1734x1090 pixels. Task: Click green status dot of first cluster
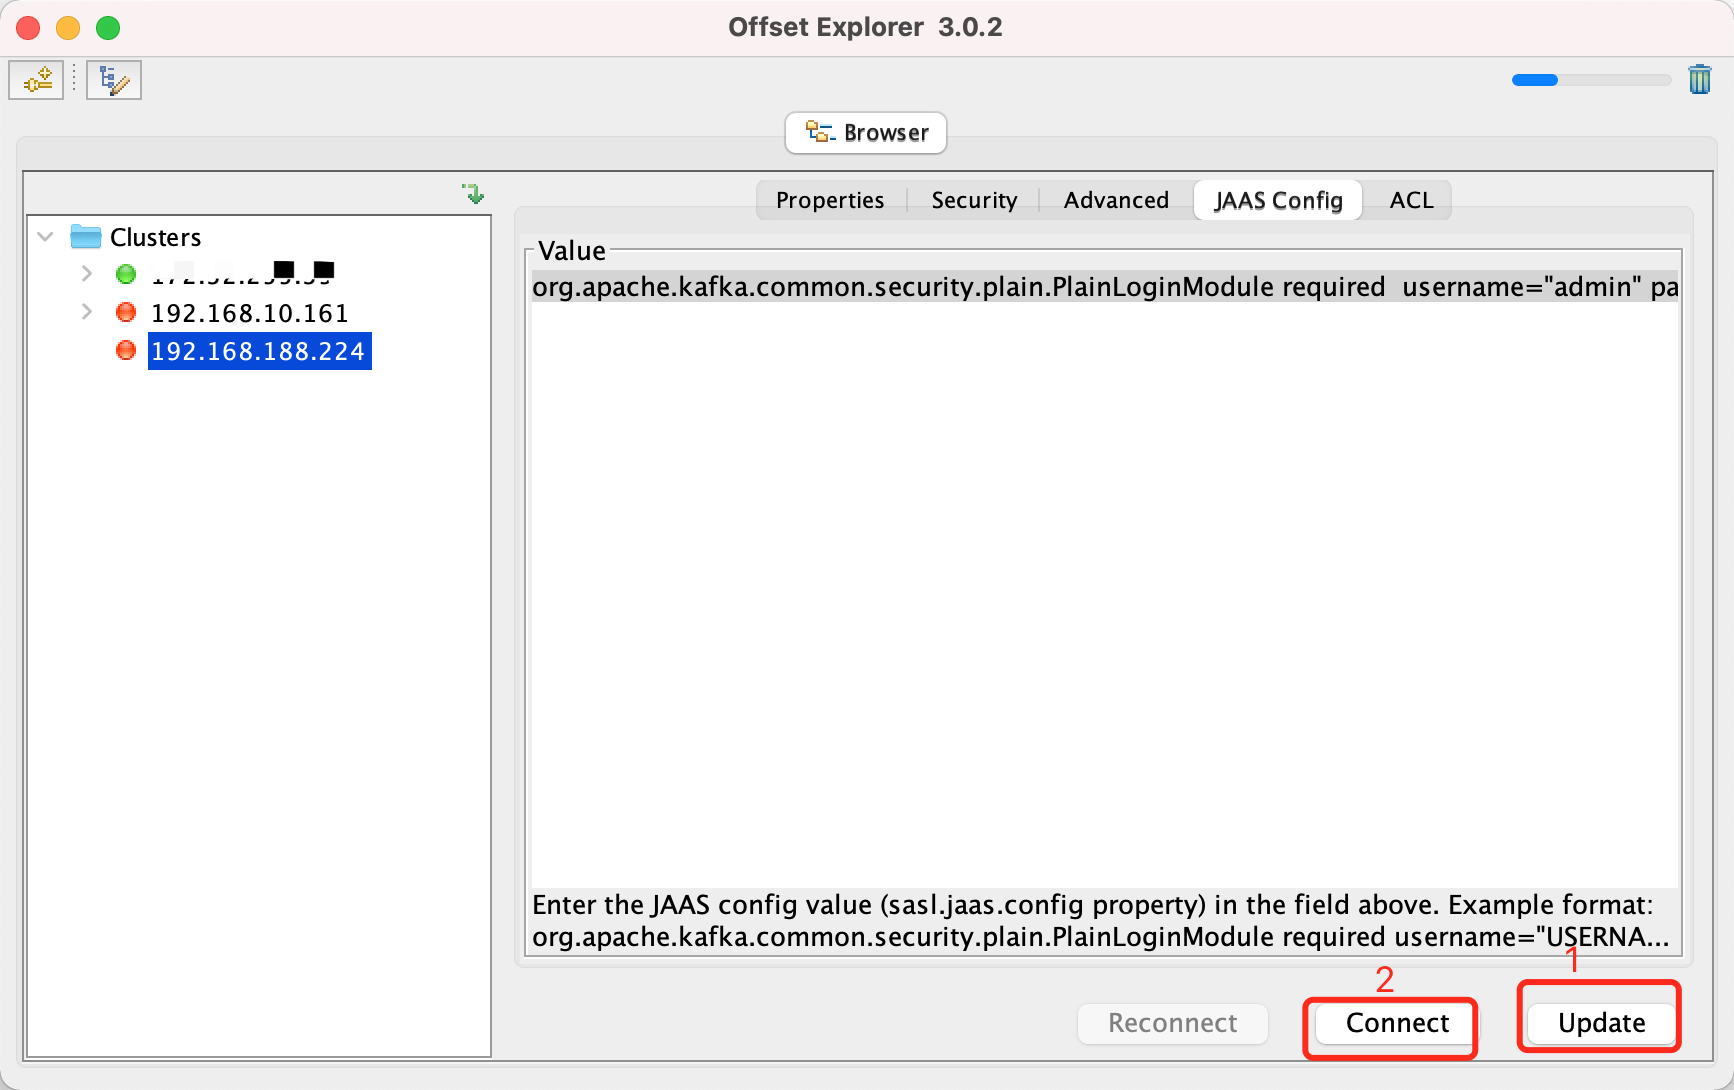(126, 274)
